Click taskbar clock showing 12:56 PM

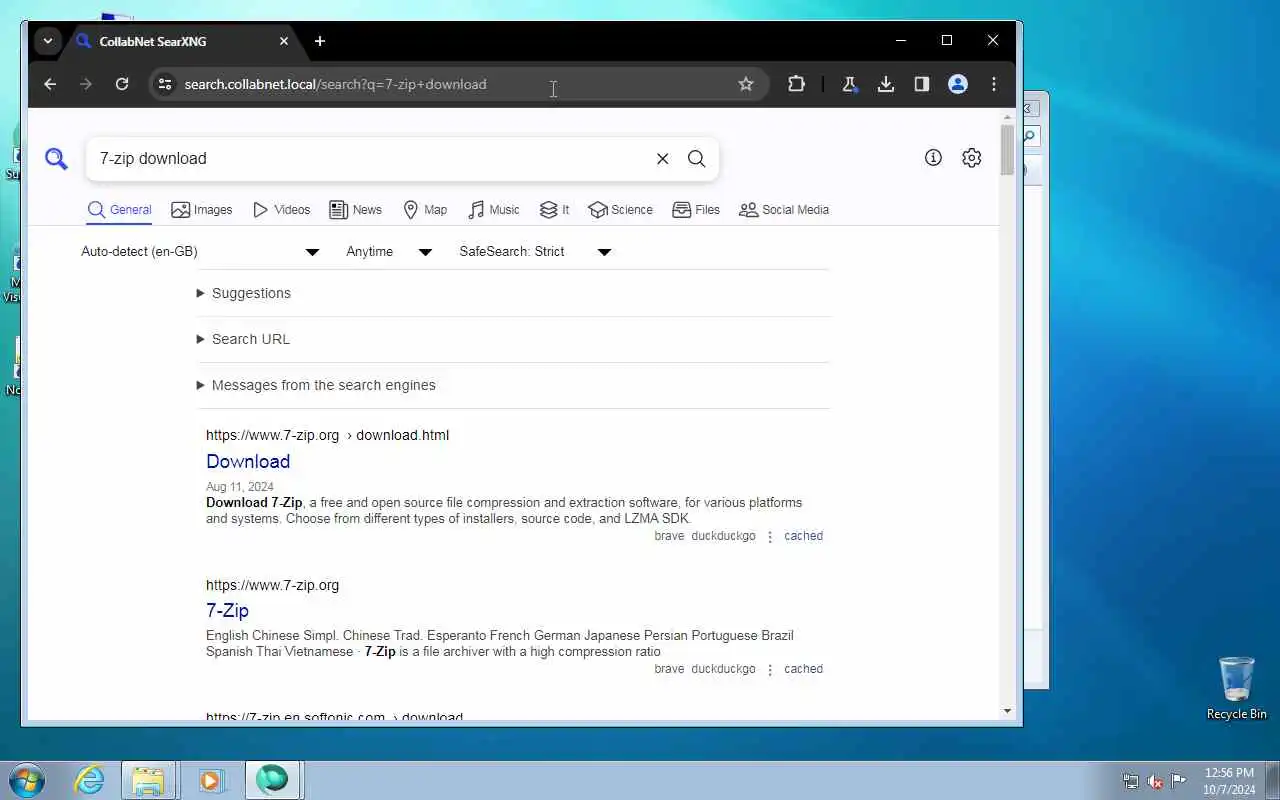[1229, 781]
